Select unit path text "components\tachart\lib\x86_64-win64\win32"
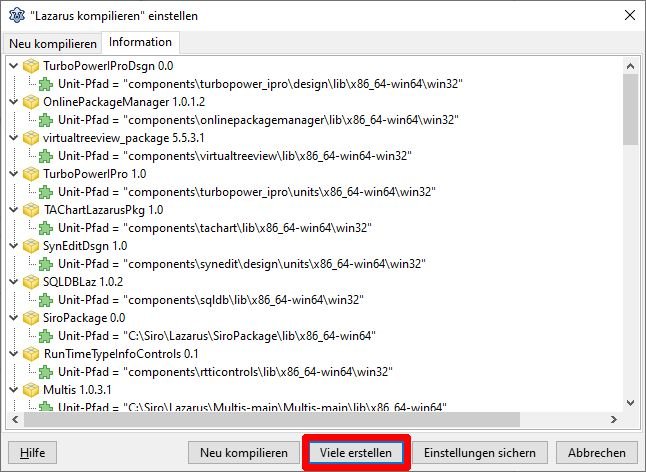Viewport: 646px width, 472px height. [x=248, y=228]
